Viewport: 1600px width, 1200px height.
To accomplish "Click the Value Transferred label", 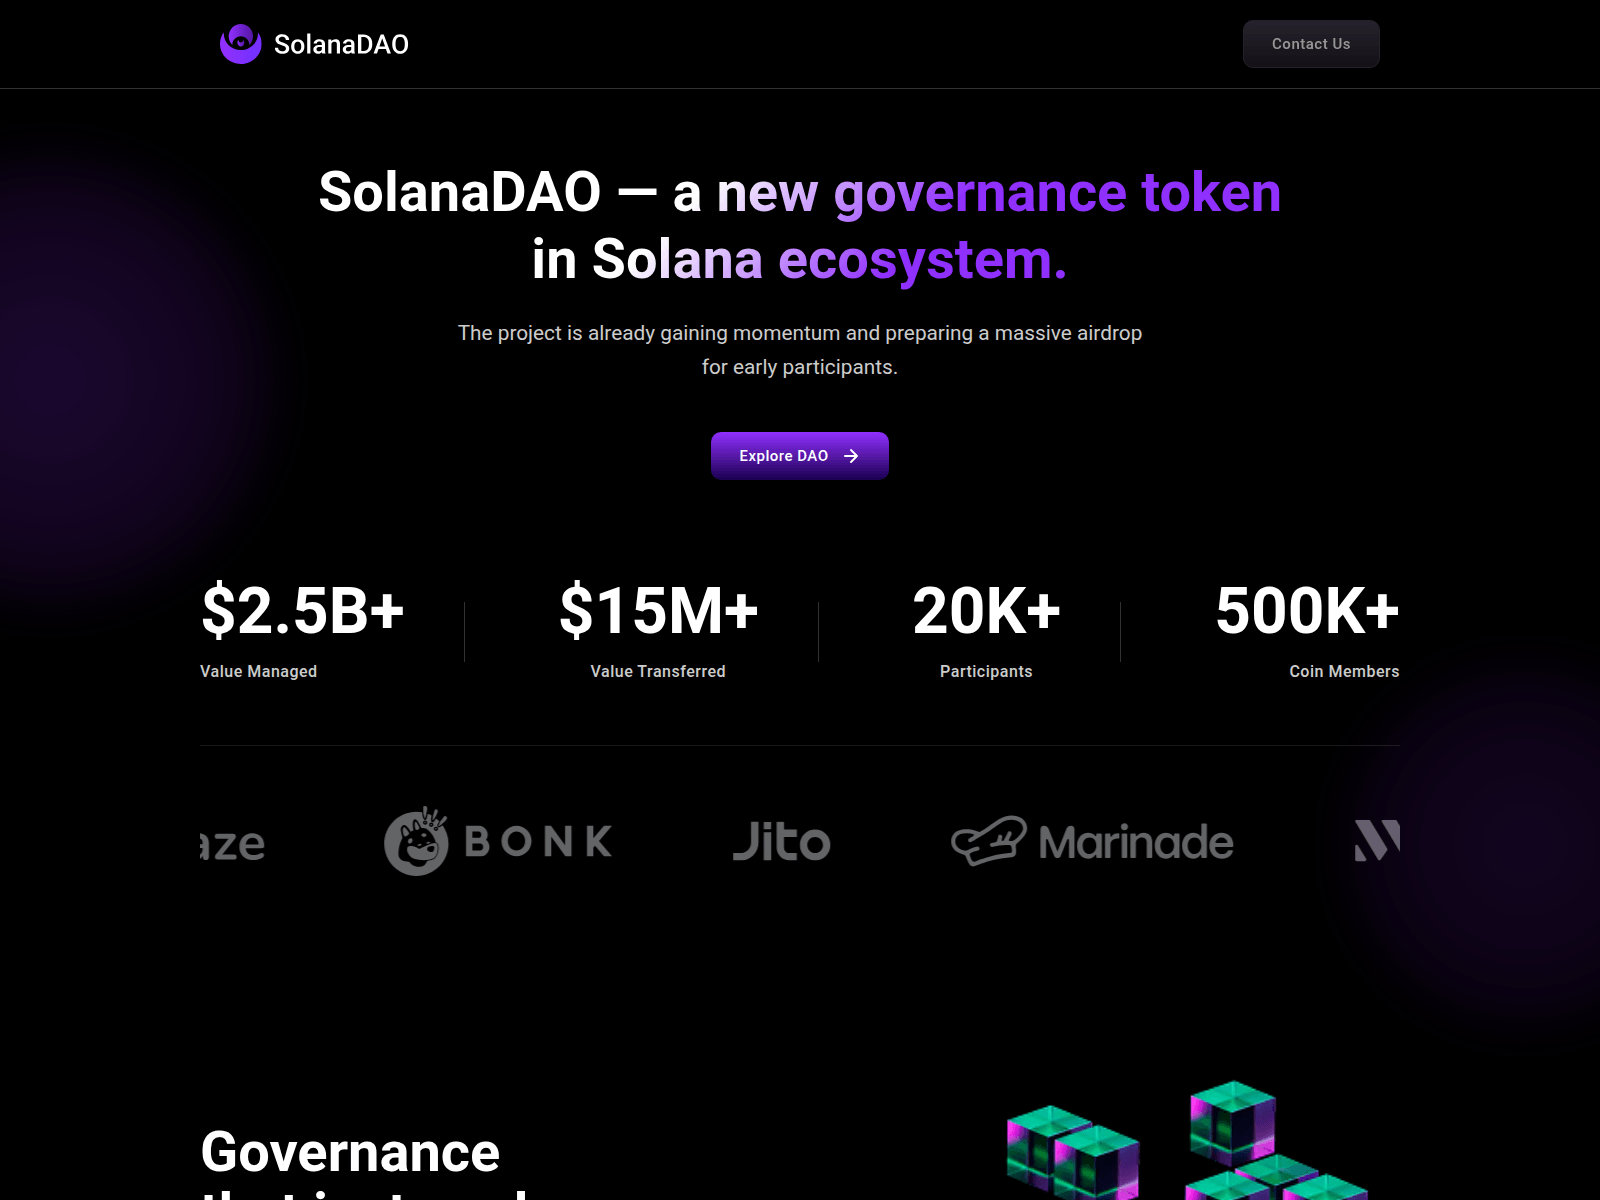I will 658,672.
